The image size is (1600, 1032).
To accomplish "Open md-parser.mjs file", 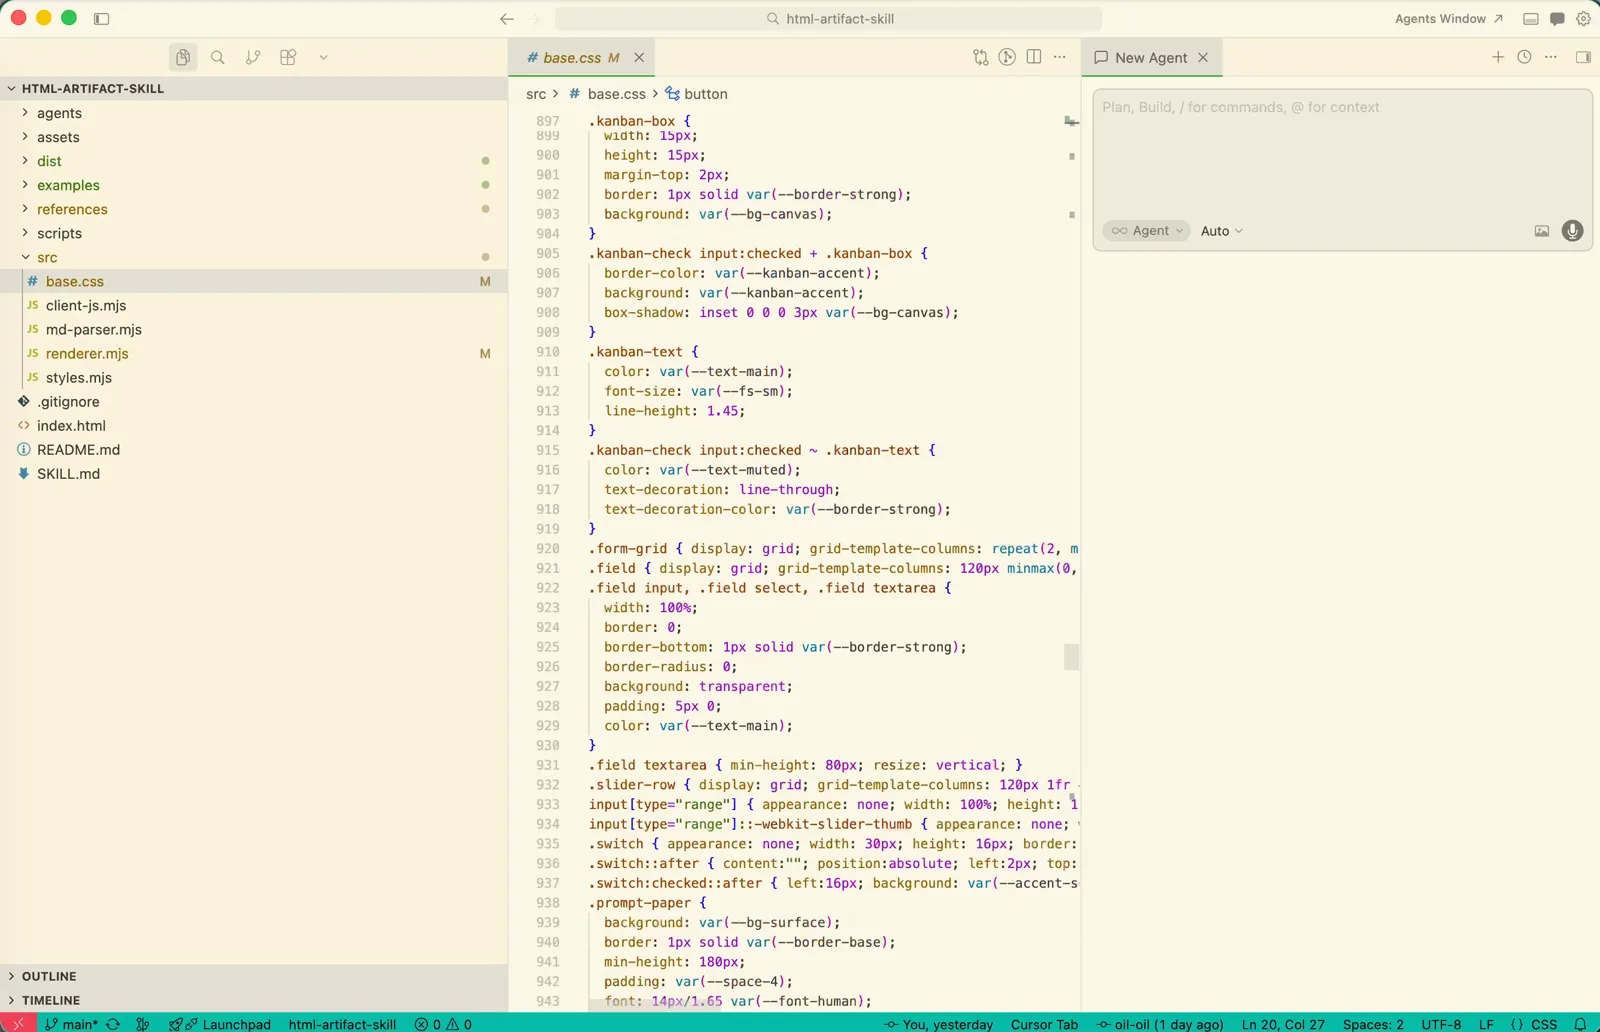I will click(x=254, y=329).
